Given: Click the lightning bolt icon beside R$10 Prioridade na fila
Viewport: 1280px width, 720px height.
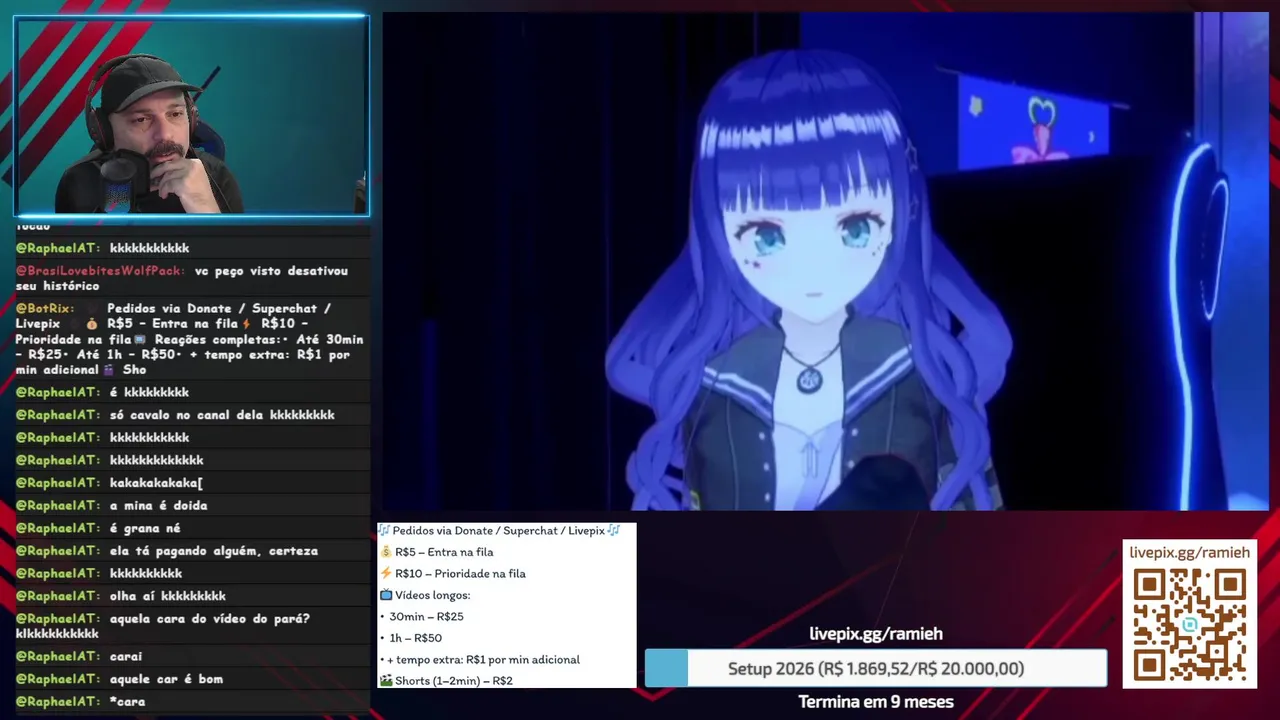Looking at the screenshot, I should 386,573.
